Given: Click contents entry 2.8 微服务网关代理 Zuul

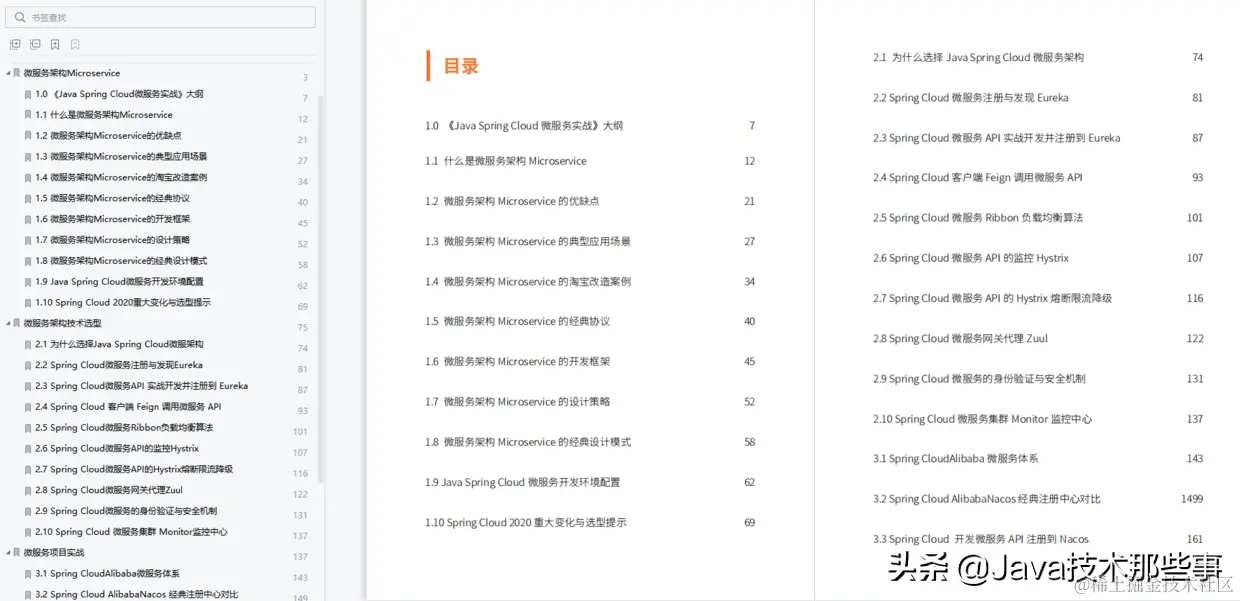Looking at the screenshot, I should click(x=960, y=339).
